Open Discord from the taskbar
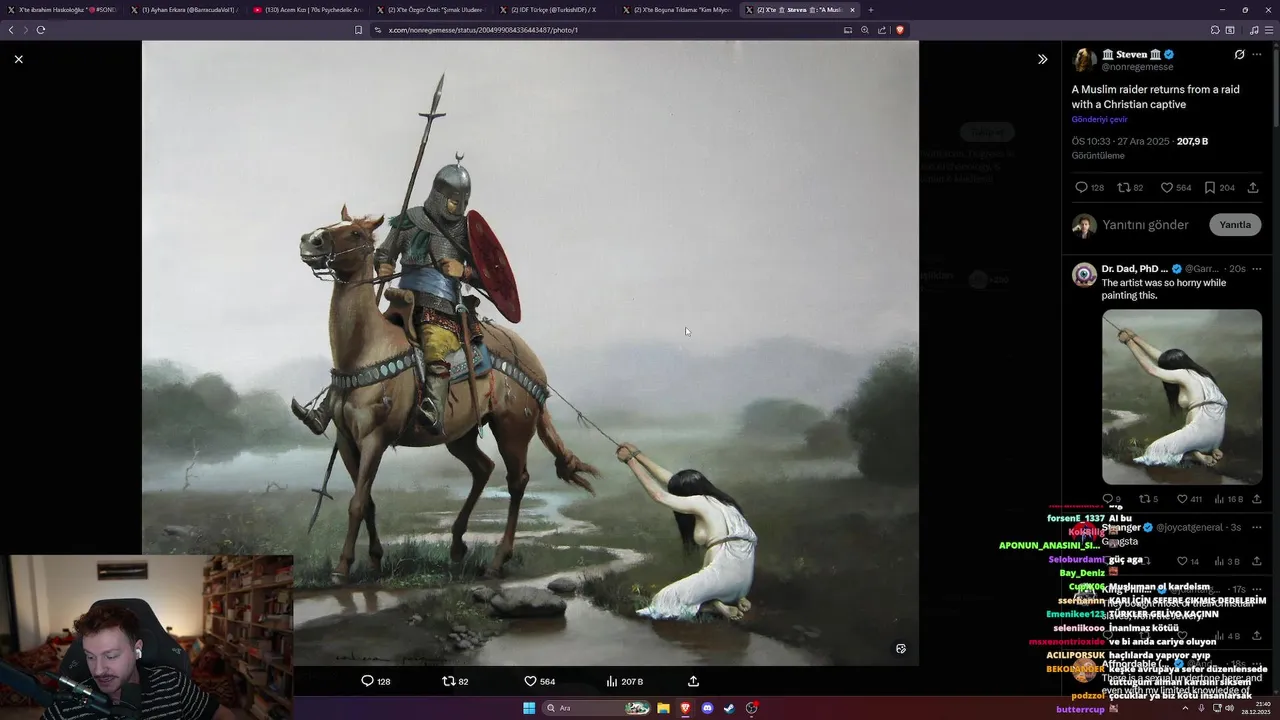1280x720 pixels. tap(707, 708)
